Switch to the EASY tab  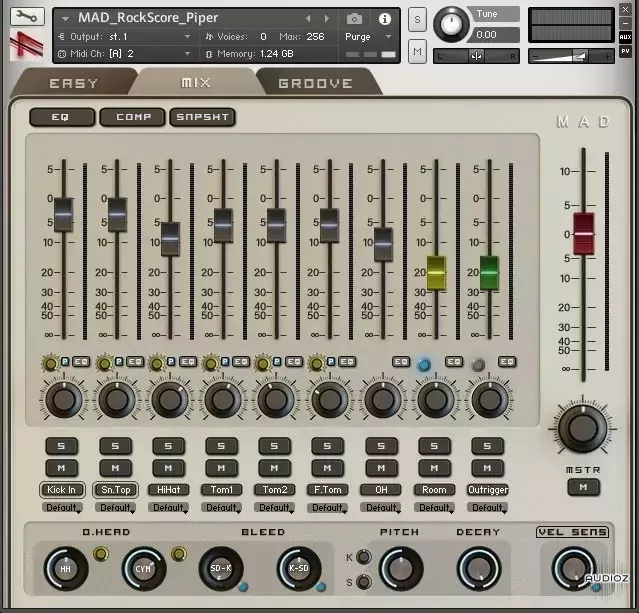tap(73, 83)
